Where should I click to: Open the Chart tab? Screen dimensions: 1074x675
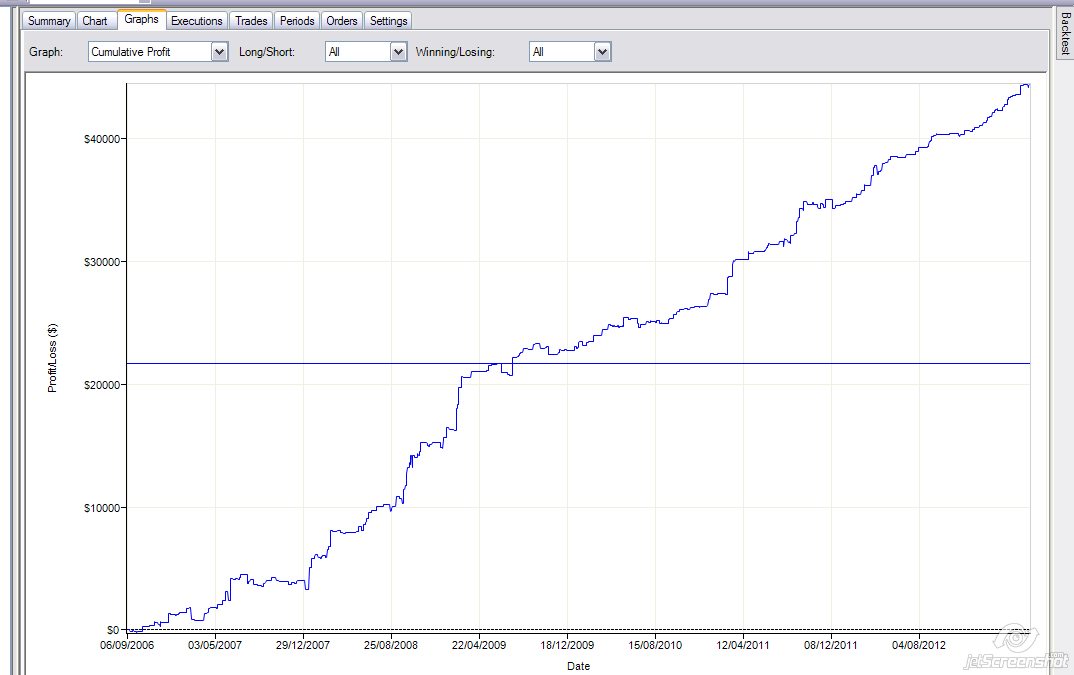pyautogui.click(x=95, y=21)
